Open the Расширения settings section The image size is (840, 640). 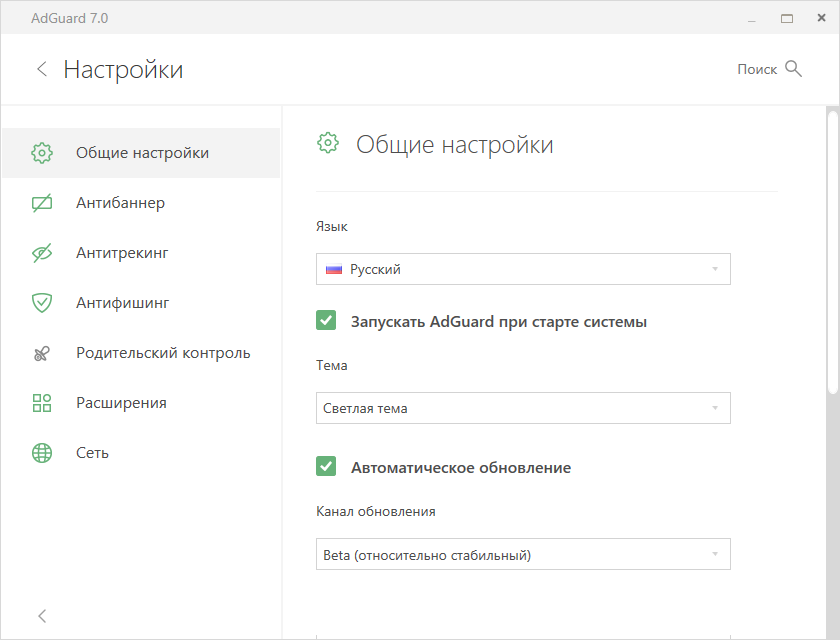click(141, 403)
